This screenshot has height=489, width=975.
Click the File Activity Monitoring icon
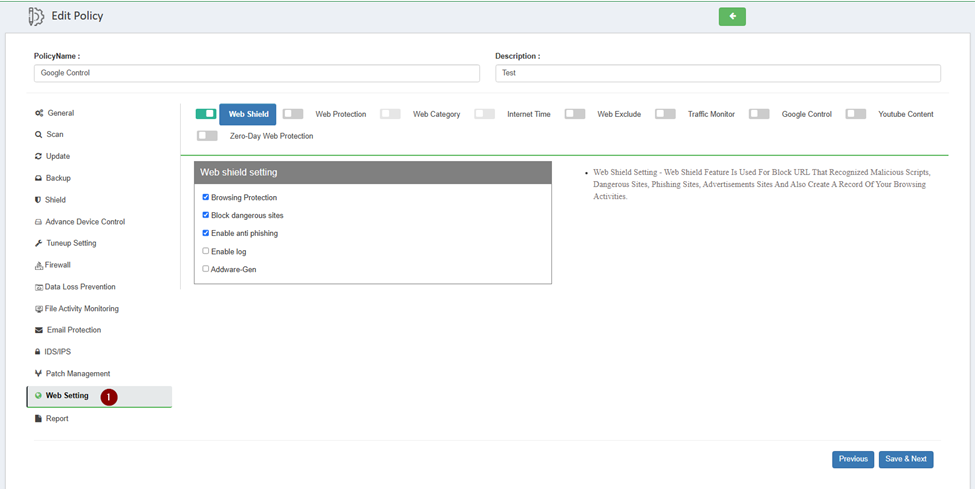click(x=39, y=309)
